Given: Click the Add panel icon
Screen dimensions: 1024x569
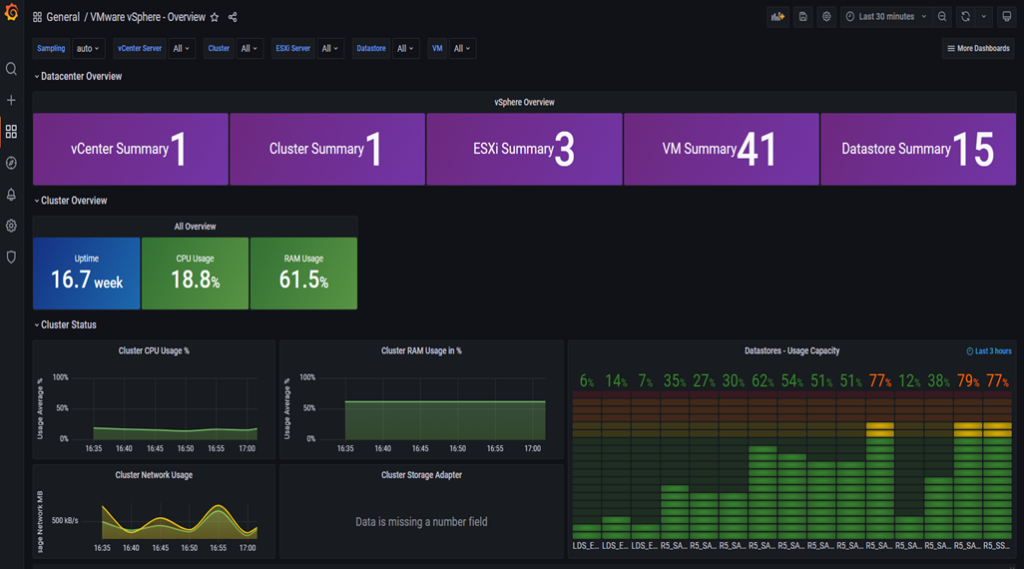Looking at the screenshot, I should pyautogui.click(x=777, y=17).
